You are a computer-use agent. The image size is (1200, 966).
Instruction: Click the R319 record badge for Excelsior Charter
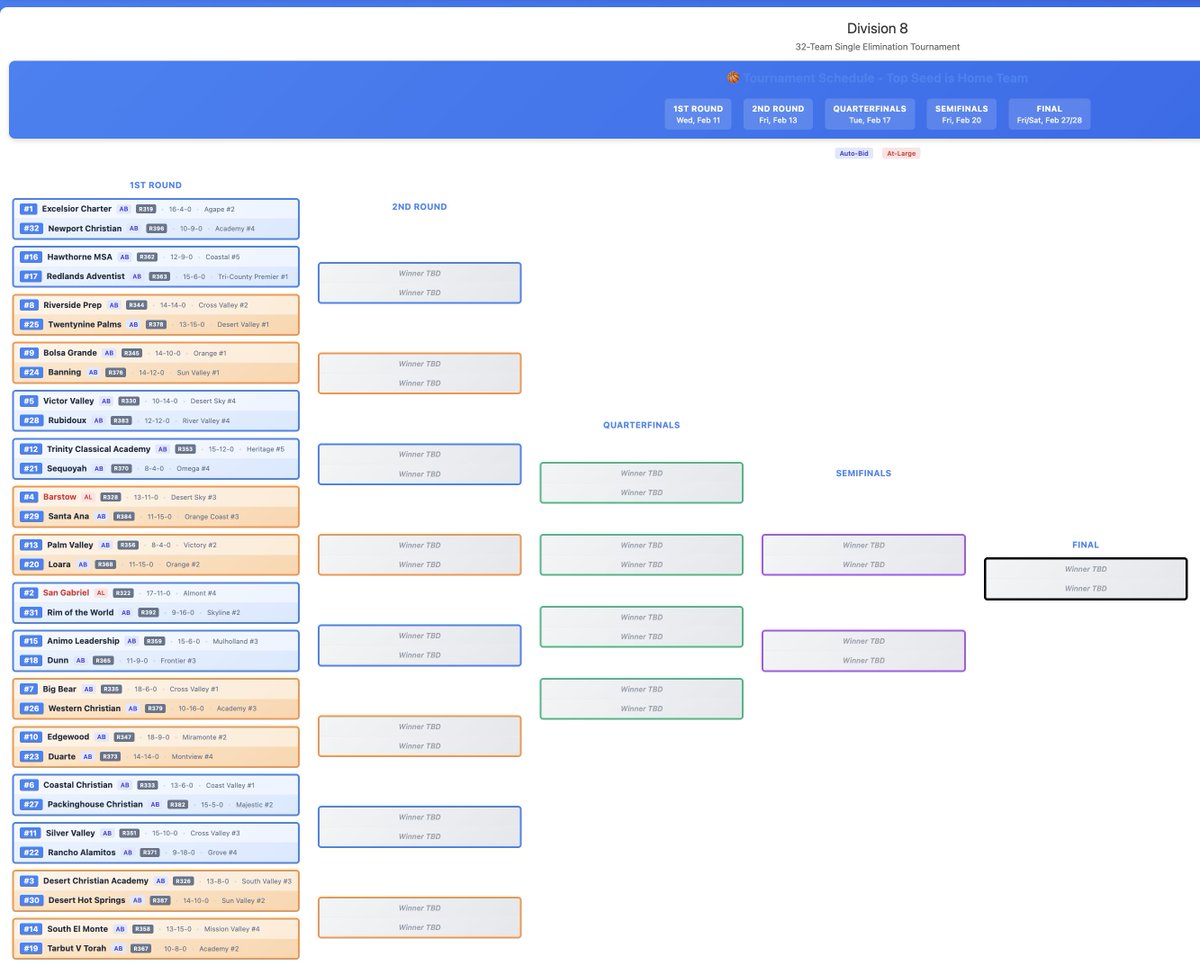click(146, 209)
